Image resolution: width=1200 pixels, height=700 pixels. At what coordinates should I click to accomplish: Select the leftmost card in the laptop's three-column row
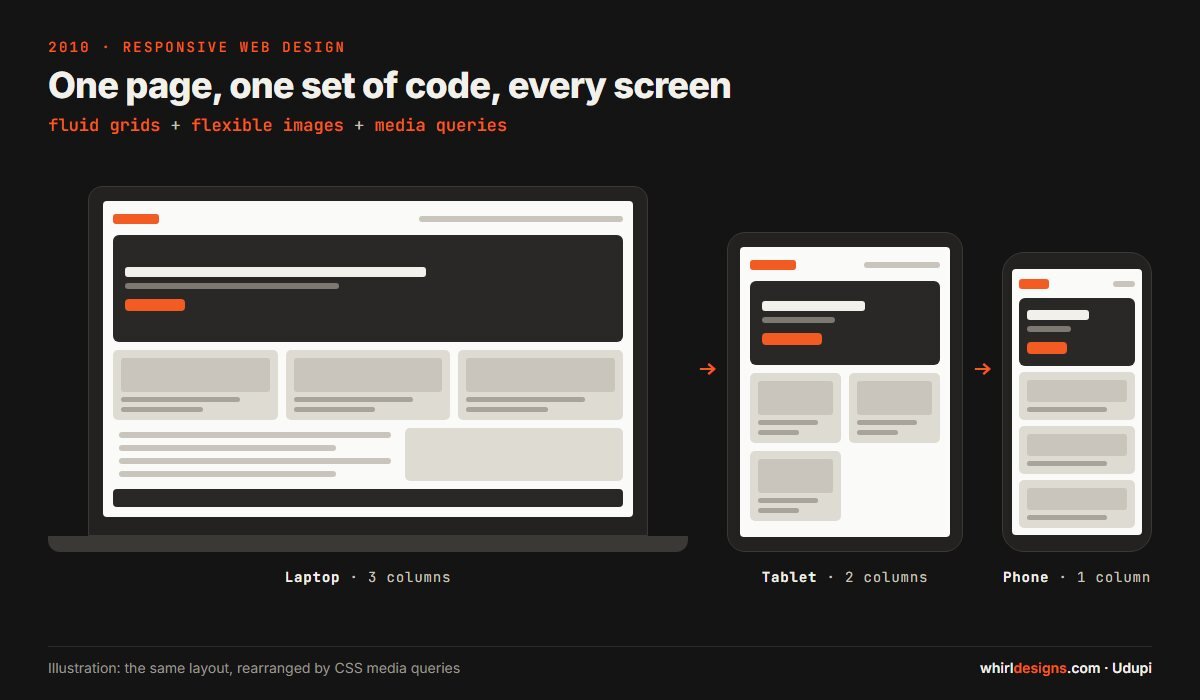[x=195, y=385]
